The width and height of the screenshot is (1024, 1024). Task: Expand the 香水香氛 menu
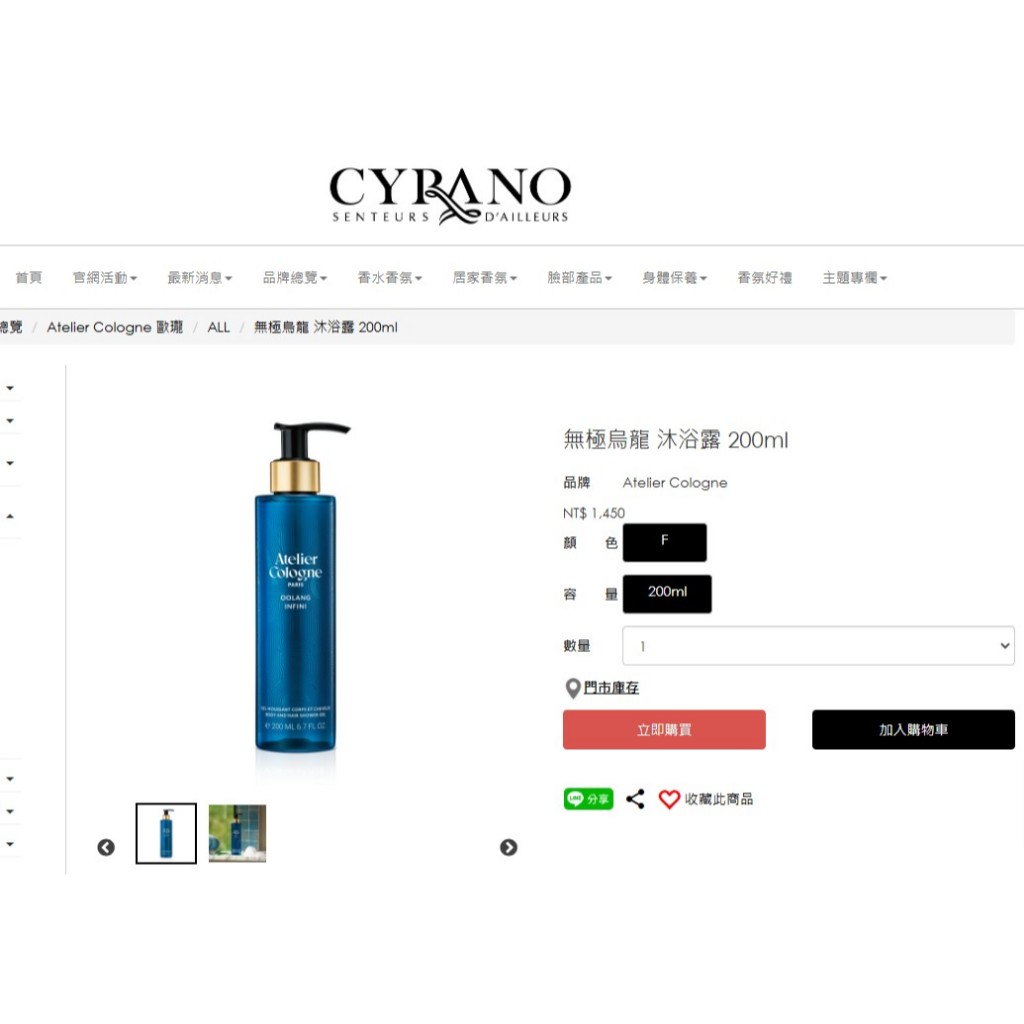click(x=389, y=278)
